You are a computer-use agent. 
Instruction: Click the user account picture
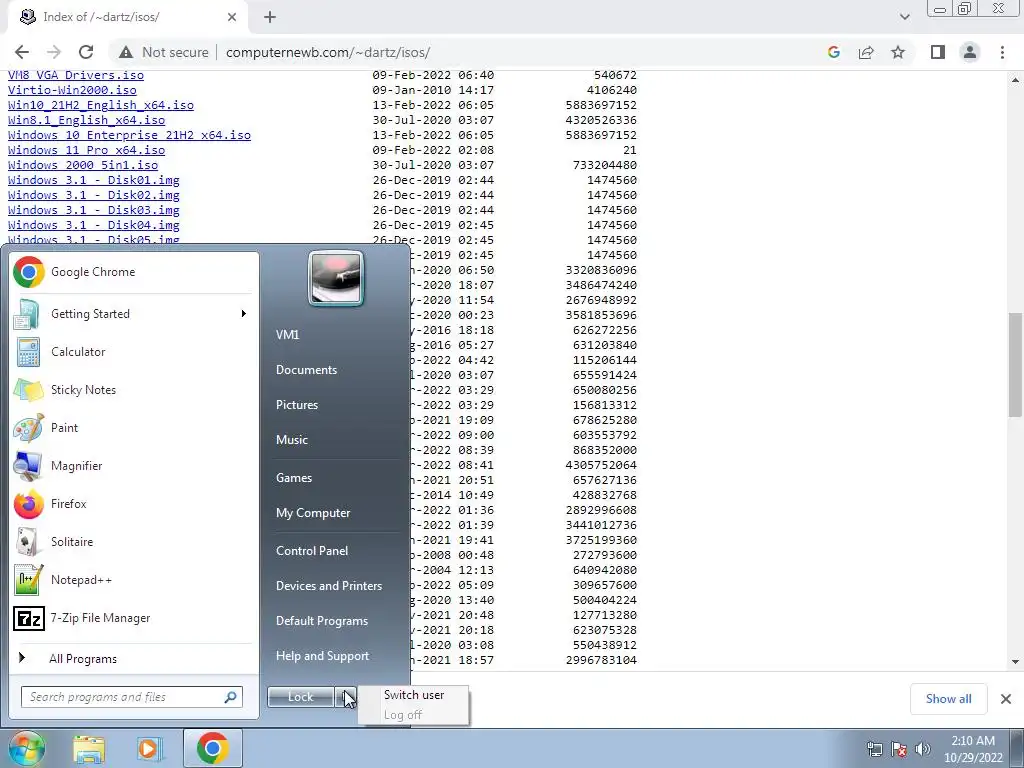tap(336, 279)
